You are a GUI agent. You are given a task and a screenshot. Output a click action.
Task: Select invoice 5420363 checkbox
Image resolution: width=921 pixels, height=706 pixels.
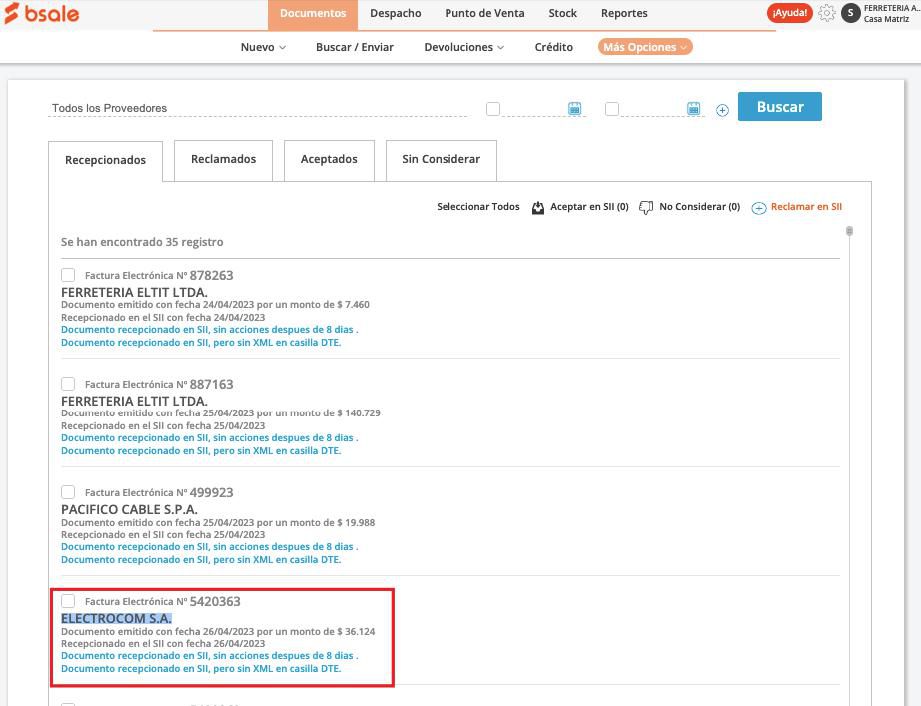pyautogui.click(x=68, y=601)
